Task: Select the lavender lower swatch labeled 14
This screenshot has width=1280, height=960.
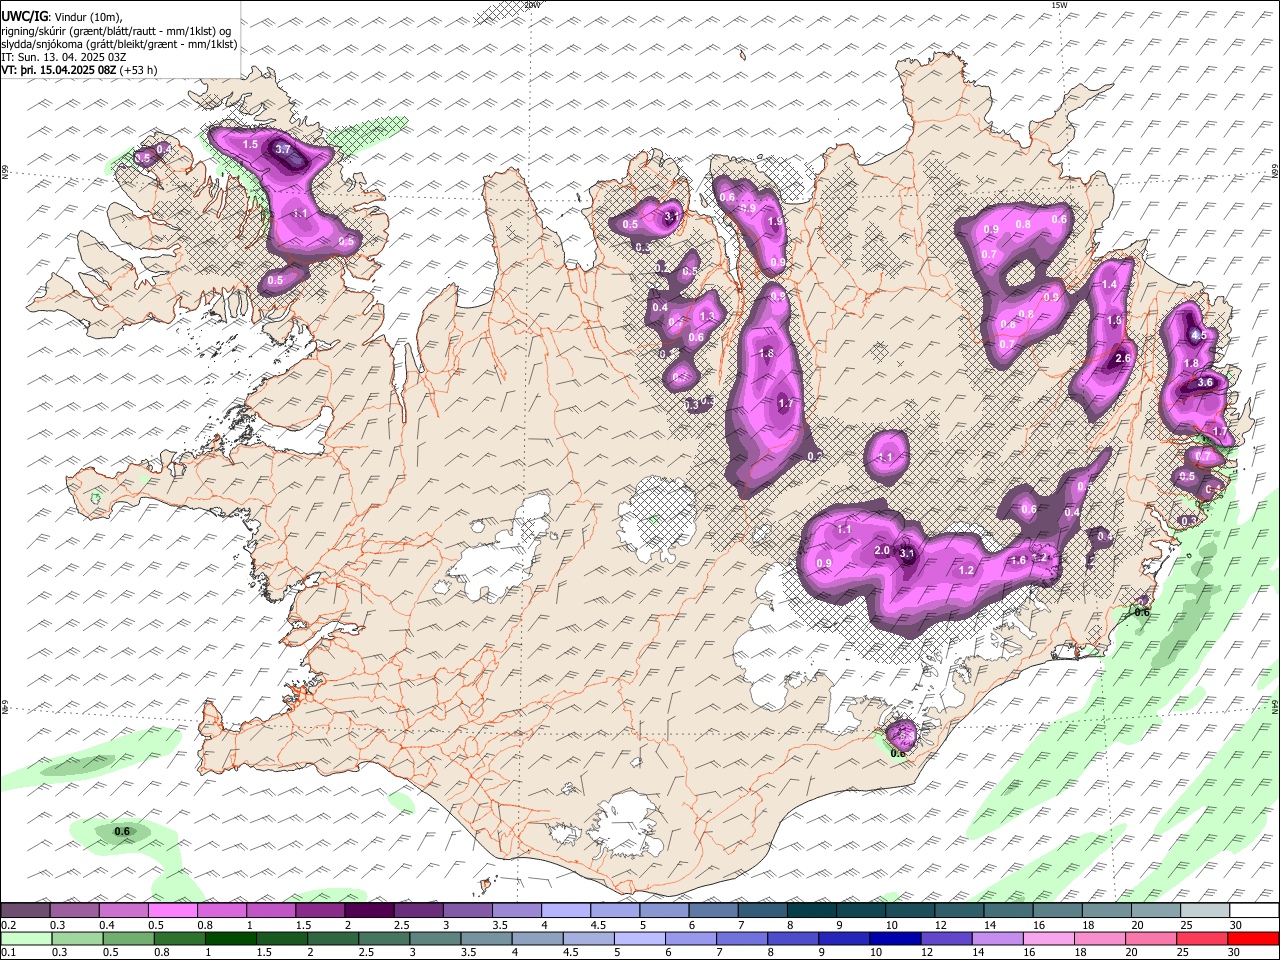Action: point(996,938)
